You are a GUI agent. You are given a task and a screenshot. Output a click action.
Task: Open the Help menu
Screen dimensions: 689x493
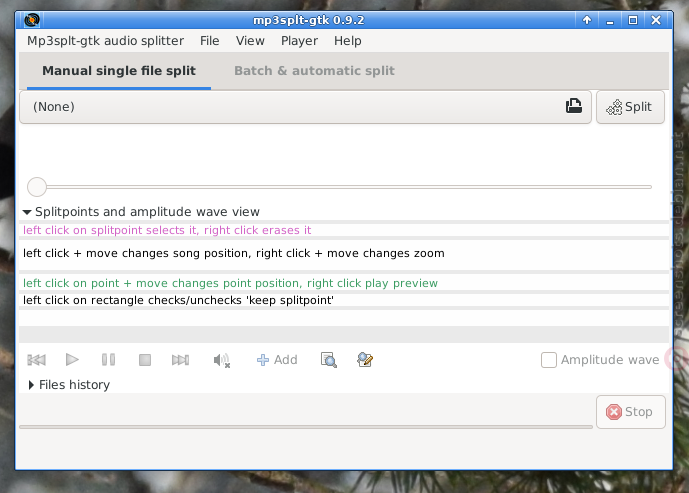(348, 41)
